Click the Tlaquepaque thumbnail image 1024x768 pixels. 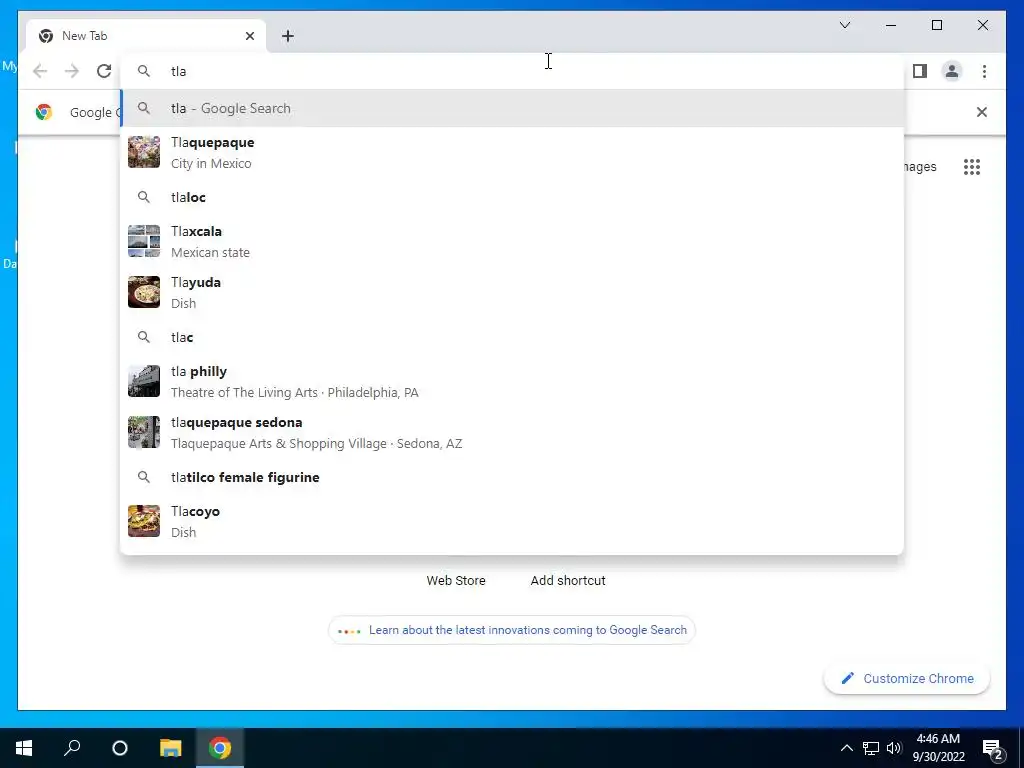[144, 152]
